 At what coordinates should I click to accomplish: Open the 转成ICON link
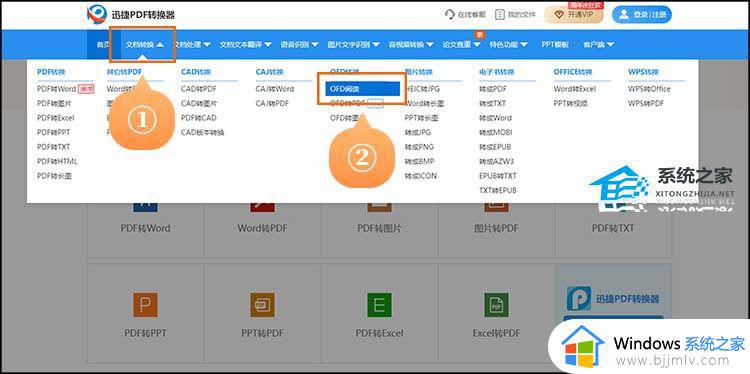[420, 176]
